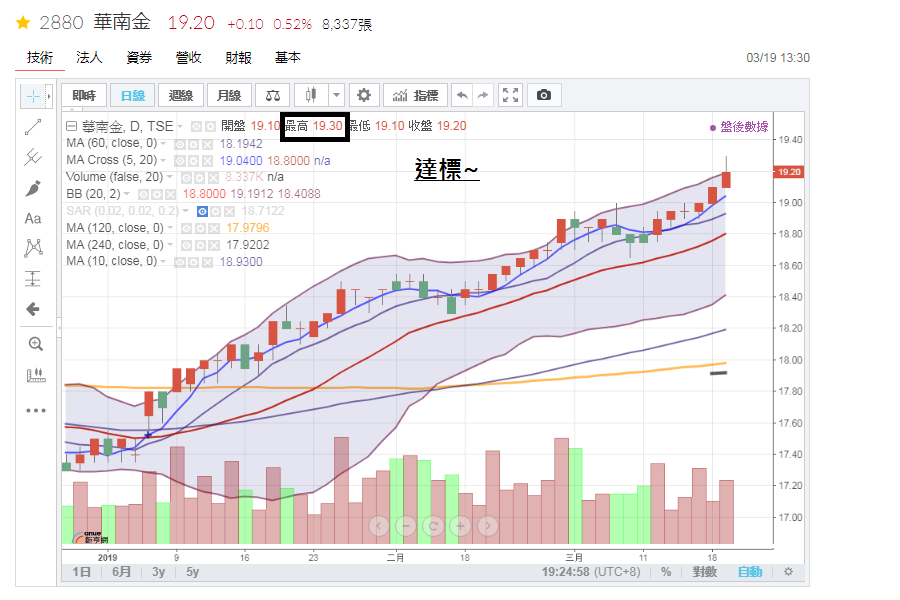This screenshot has width=900, height=600.
Task: Click the favorite star beside 2880
Action: [23, 23]
